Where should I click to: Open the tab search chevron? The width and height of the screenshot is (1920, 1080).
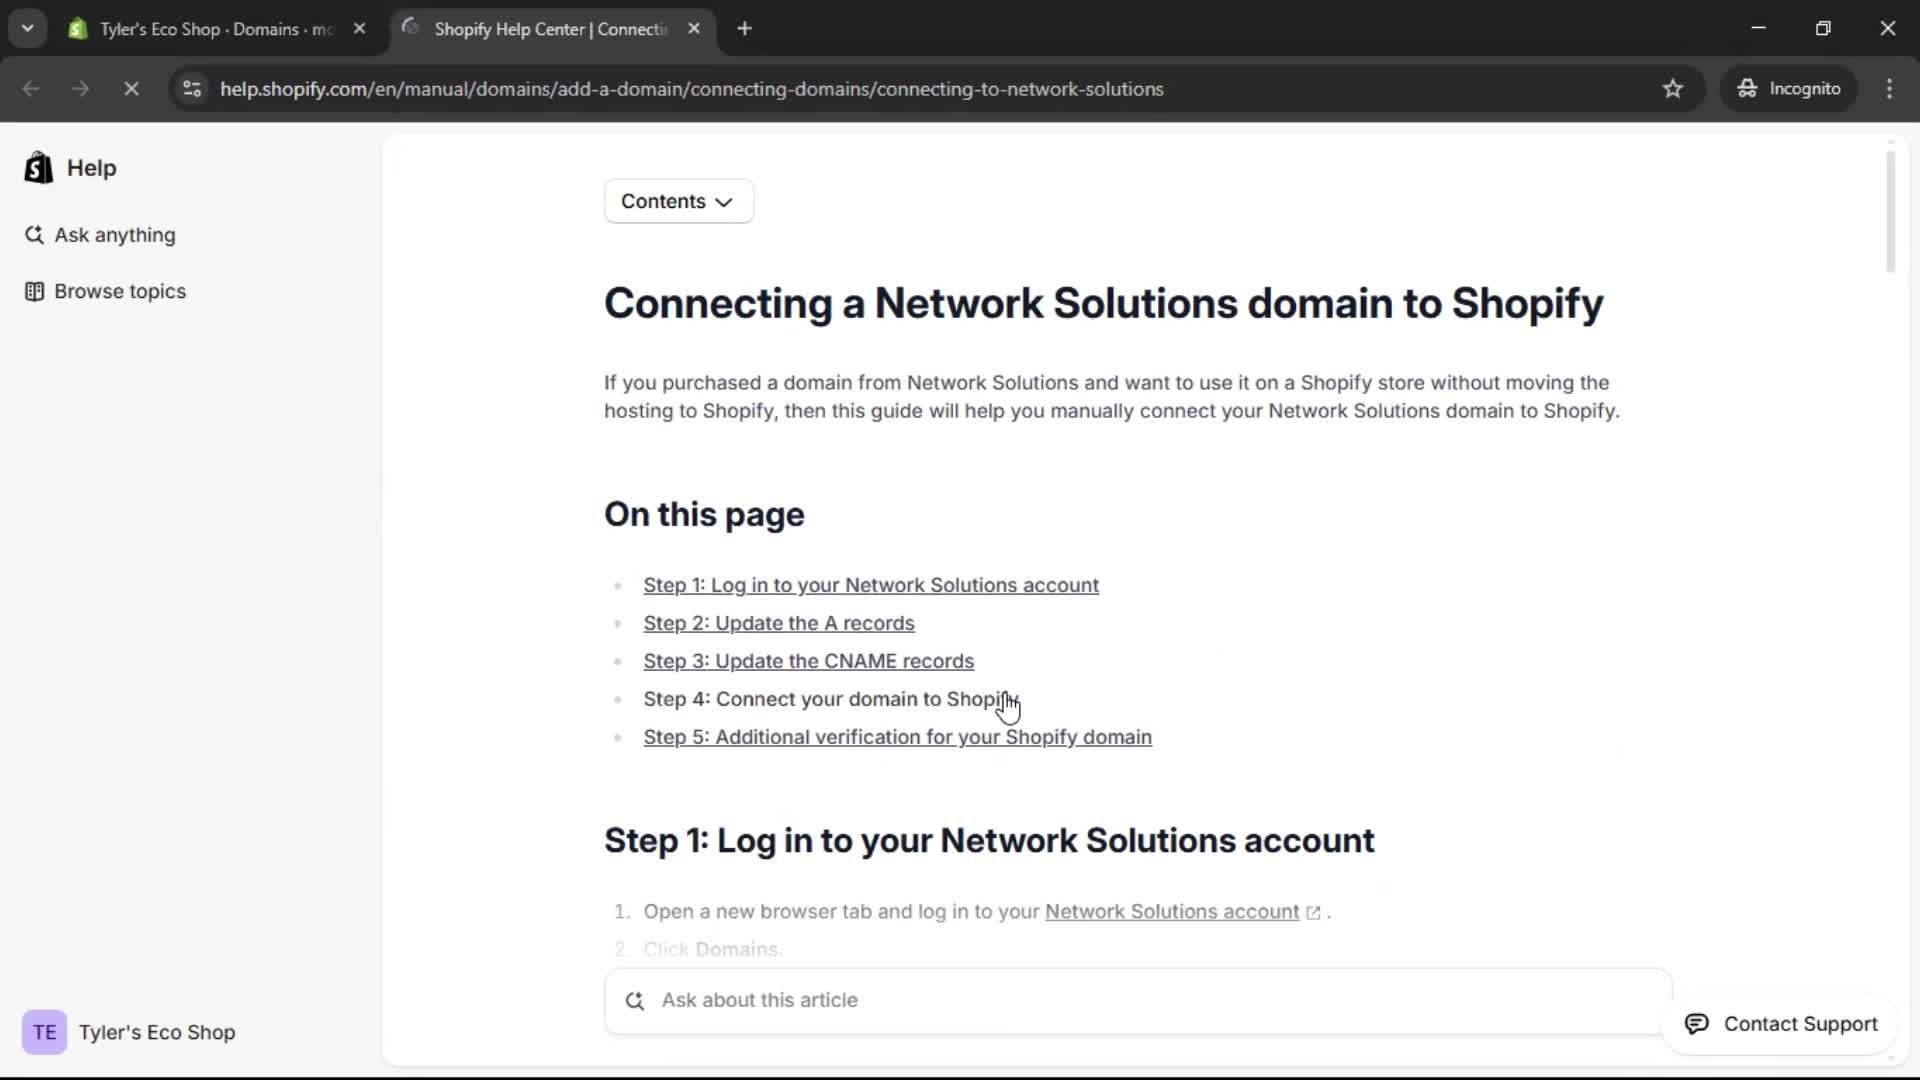[28, 28]
